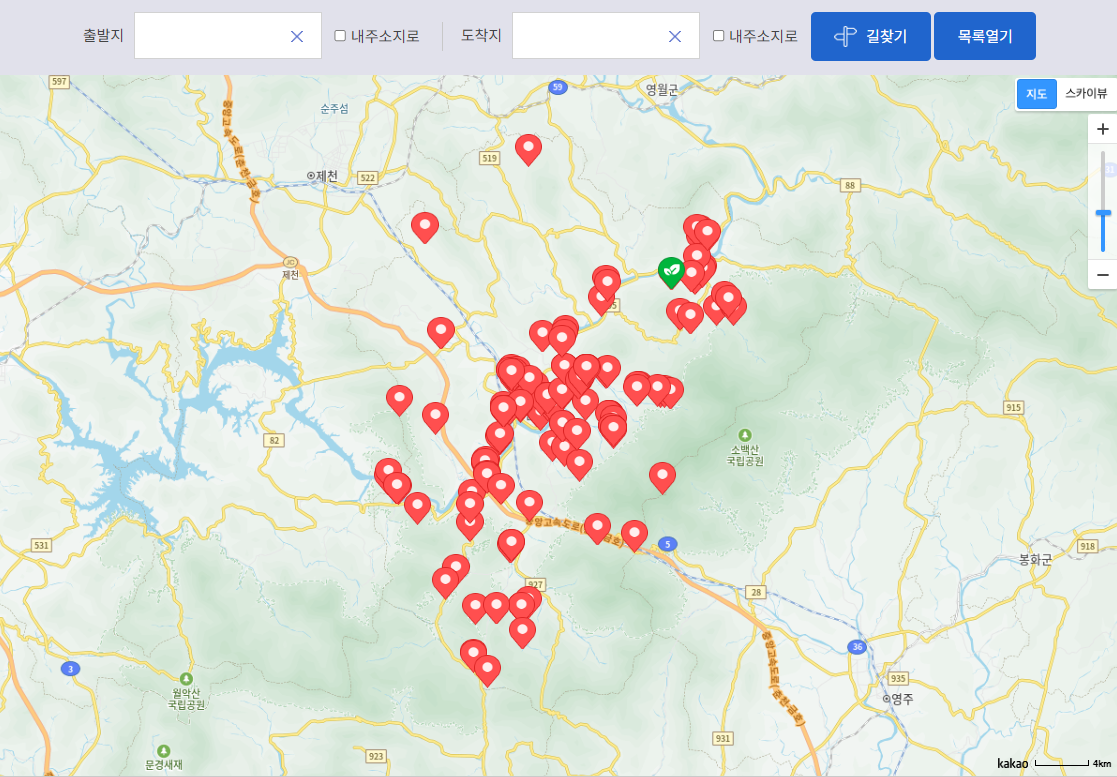The width and height of the screenshot is (1117, 777).
Task: Click the road 531 label
Action: [41, 546]
